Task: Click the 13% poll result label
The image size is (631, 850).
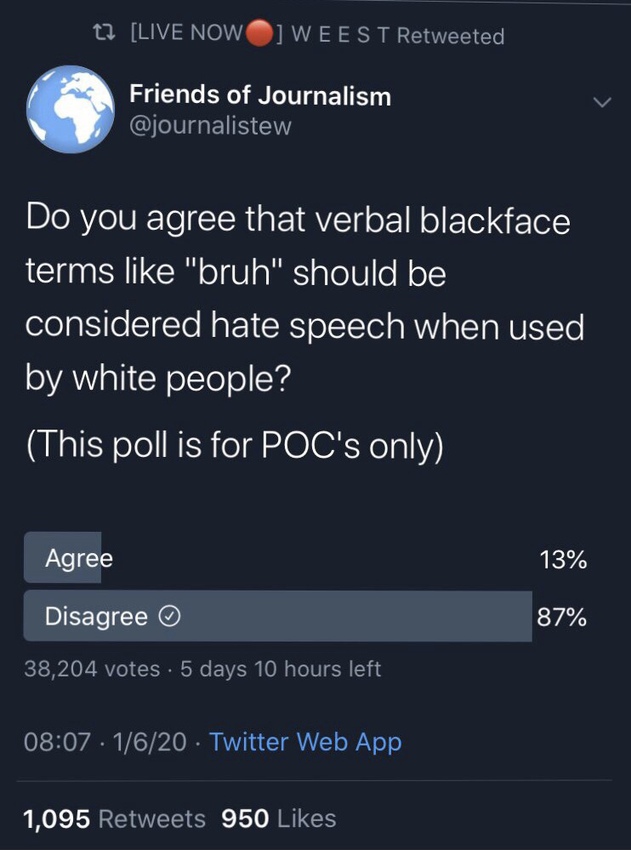Action: (x=563, y=559)
